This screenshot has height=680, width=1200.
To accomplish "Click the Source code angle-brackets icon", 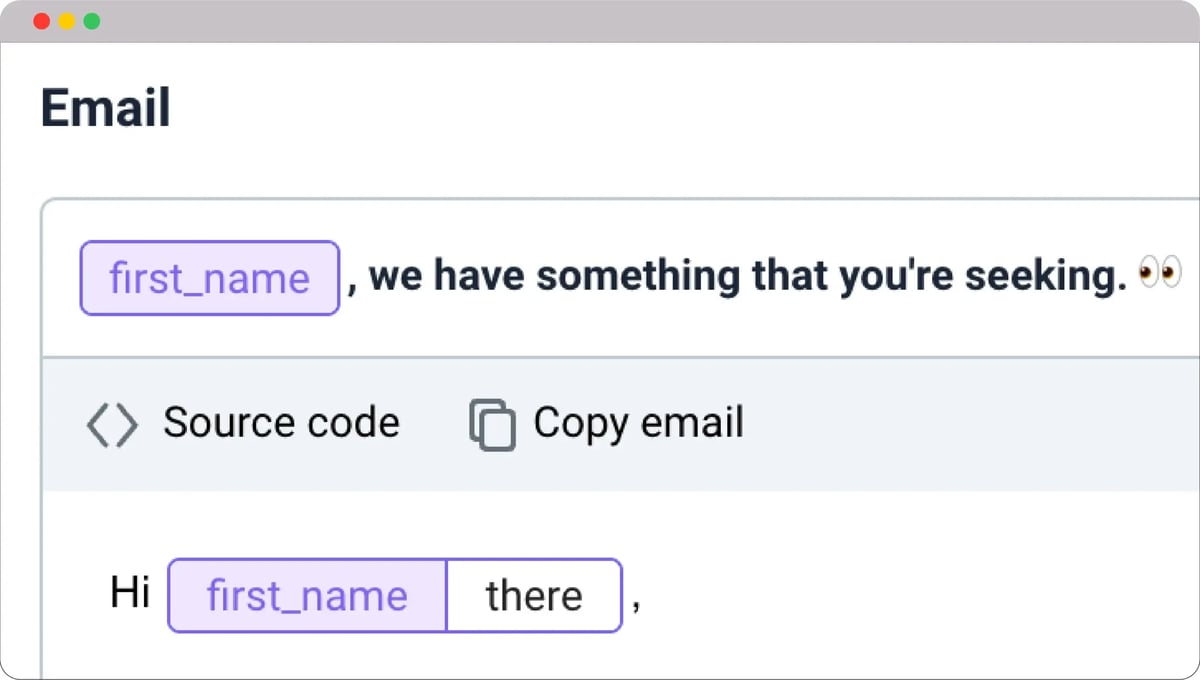I will (111, 425).
